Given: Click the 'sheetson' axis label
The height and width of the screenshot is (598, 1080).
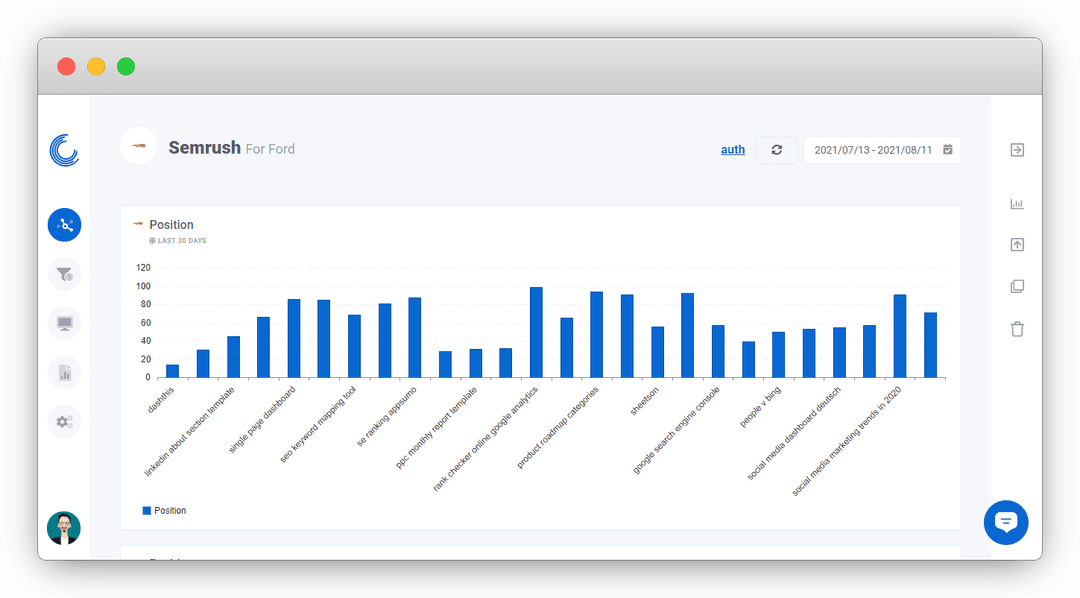Looking at the screenshot, I should 645,401.
